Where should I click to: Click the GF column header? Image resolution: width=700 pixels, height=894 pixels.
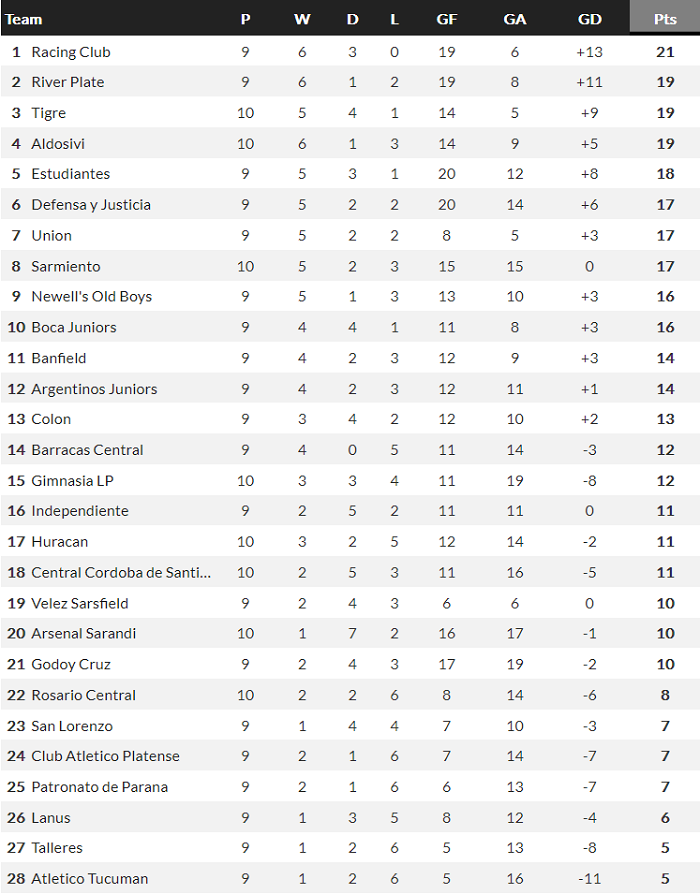[x=447, y=19]
